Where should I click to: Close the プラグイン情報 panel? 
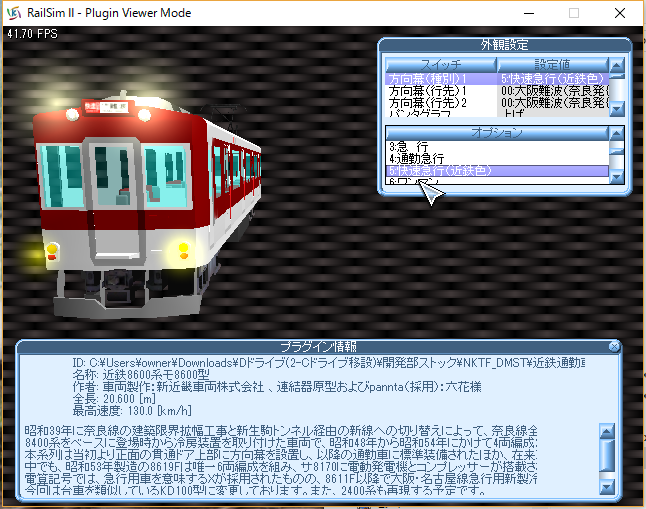pos(614,347)
